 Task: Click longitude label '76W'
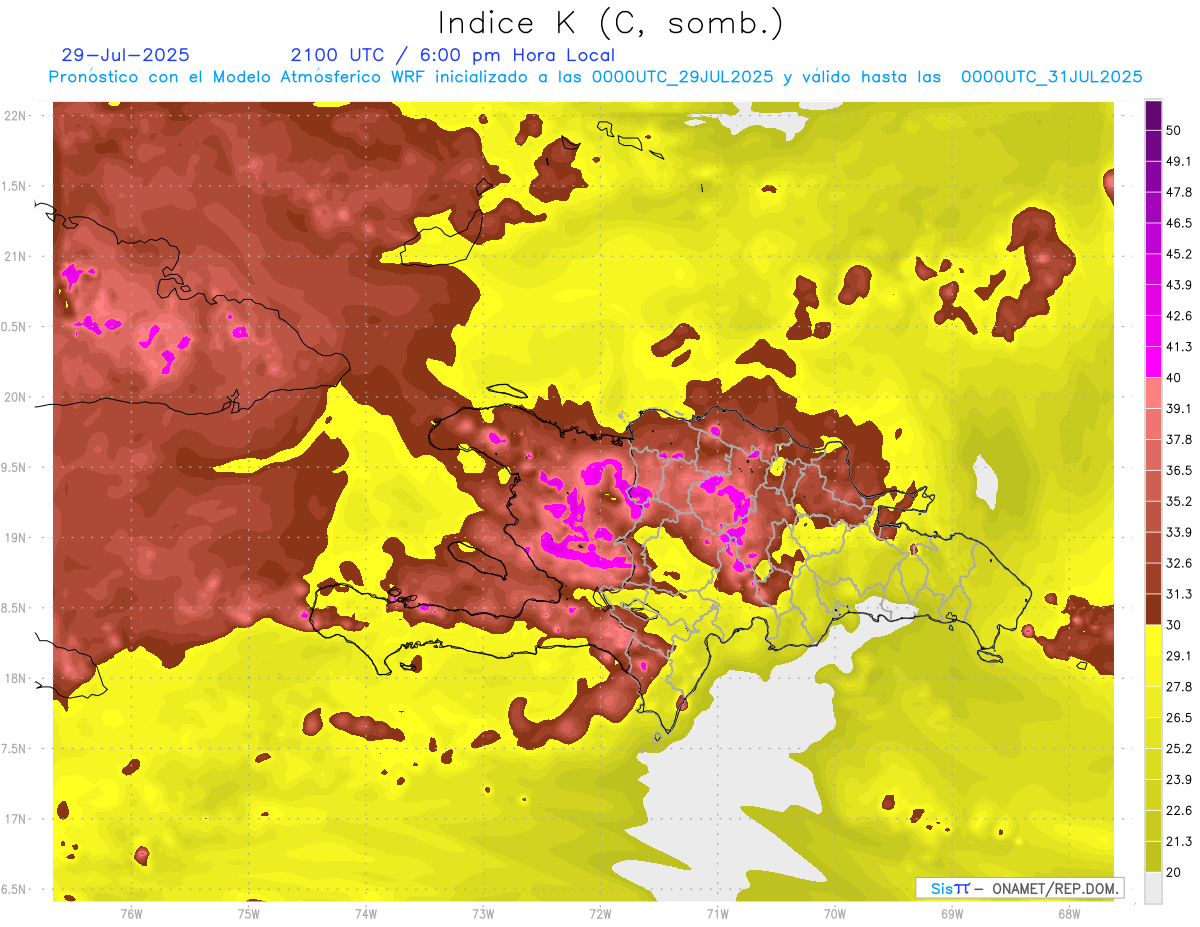pyautogui.click(x=131, y=914)
